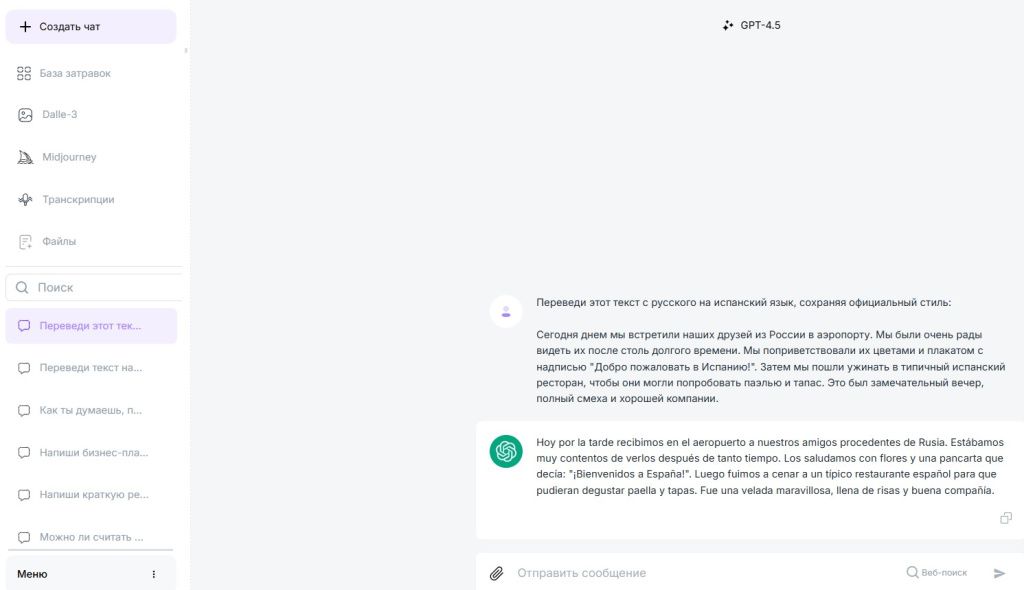Screen dimensions: 1024x590
Task: Select chat 'Напиши бизнес-пла...'
Action: click(91, 452)
